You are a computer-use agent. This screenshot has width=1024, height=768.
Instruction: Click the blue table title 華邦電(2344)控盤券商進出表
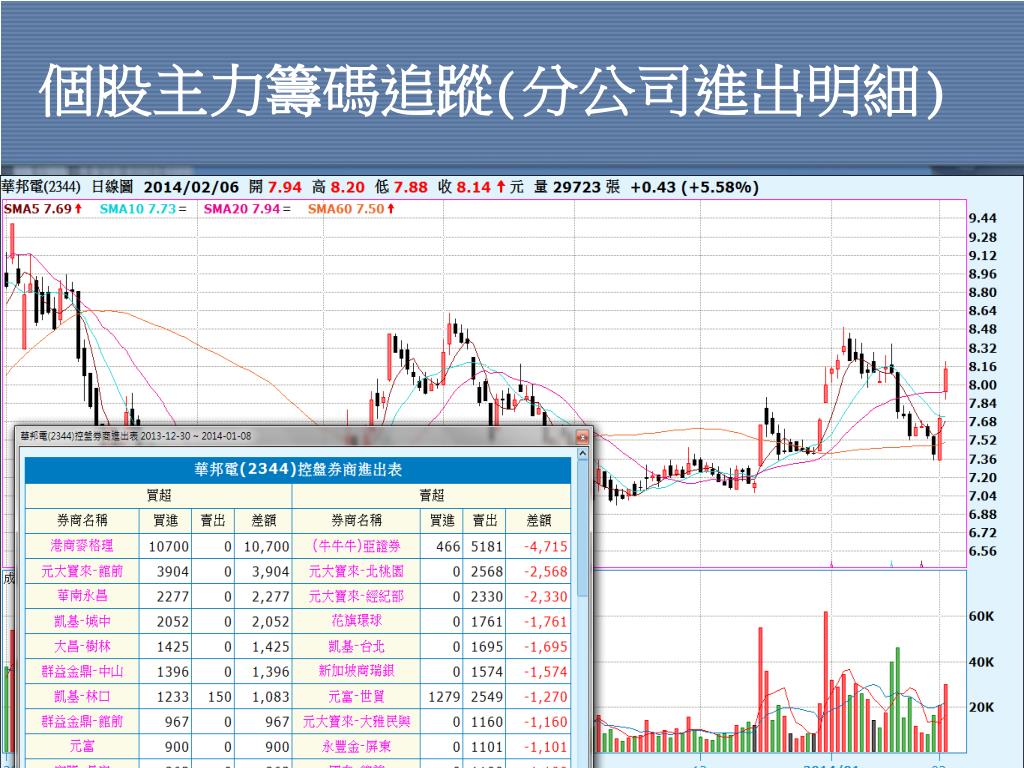(x=298, y=470)
